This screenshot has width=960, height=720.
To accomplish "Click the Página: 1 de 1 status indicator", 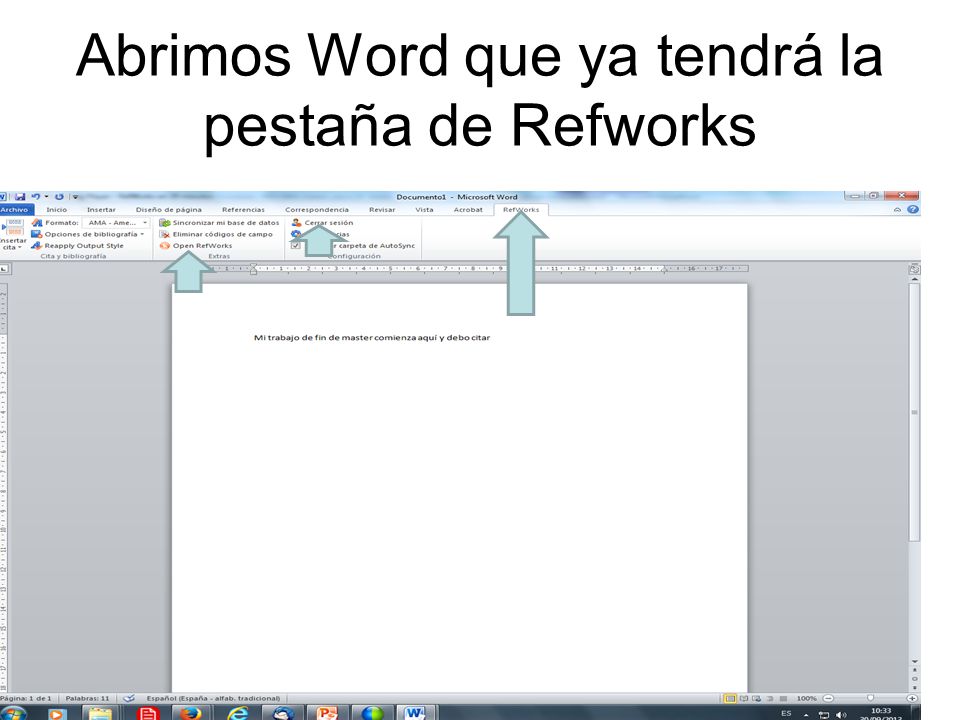I will click(x=26, y=698).
